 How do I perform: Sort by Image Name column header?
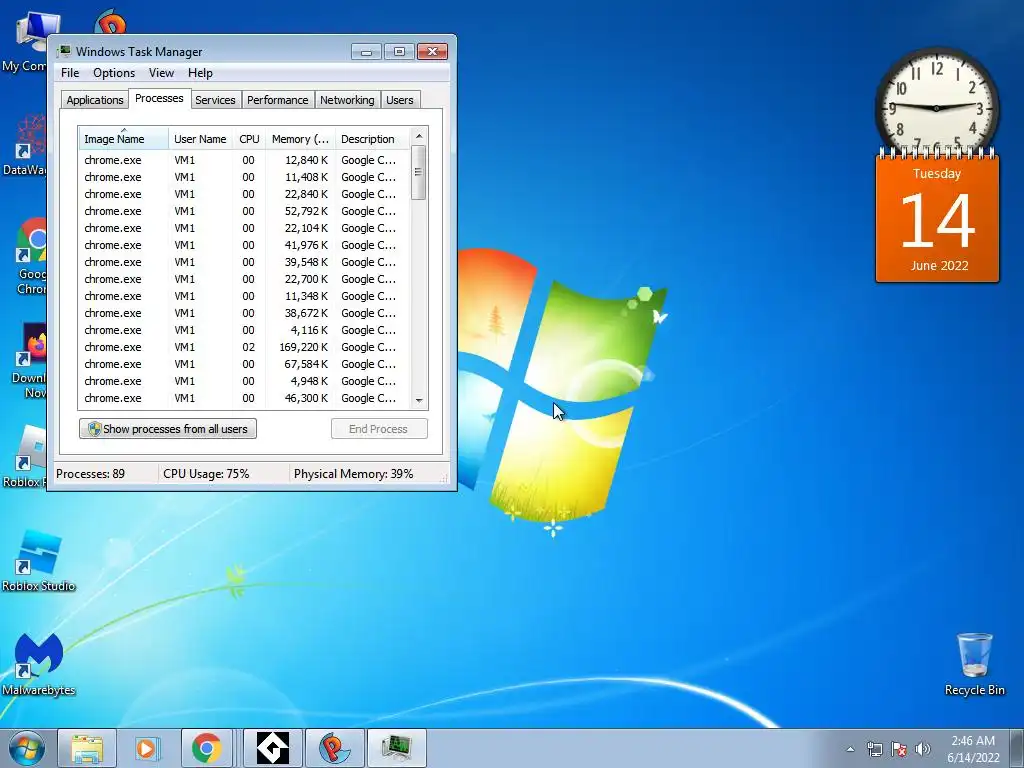(123, 139)
